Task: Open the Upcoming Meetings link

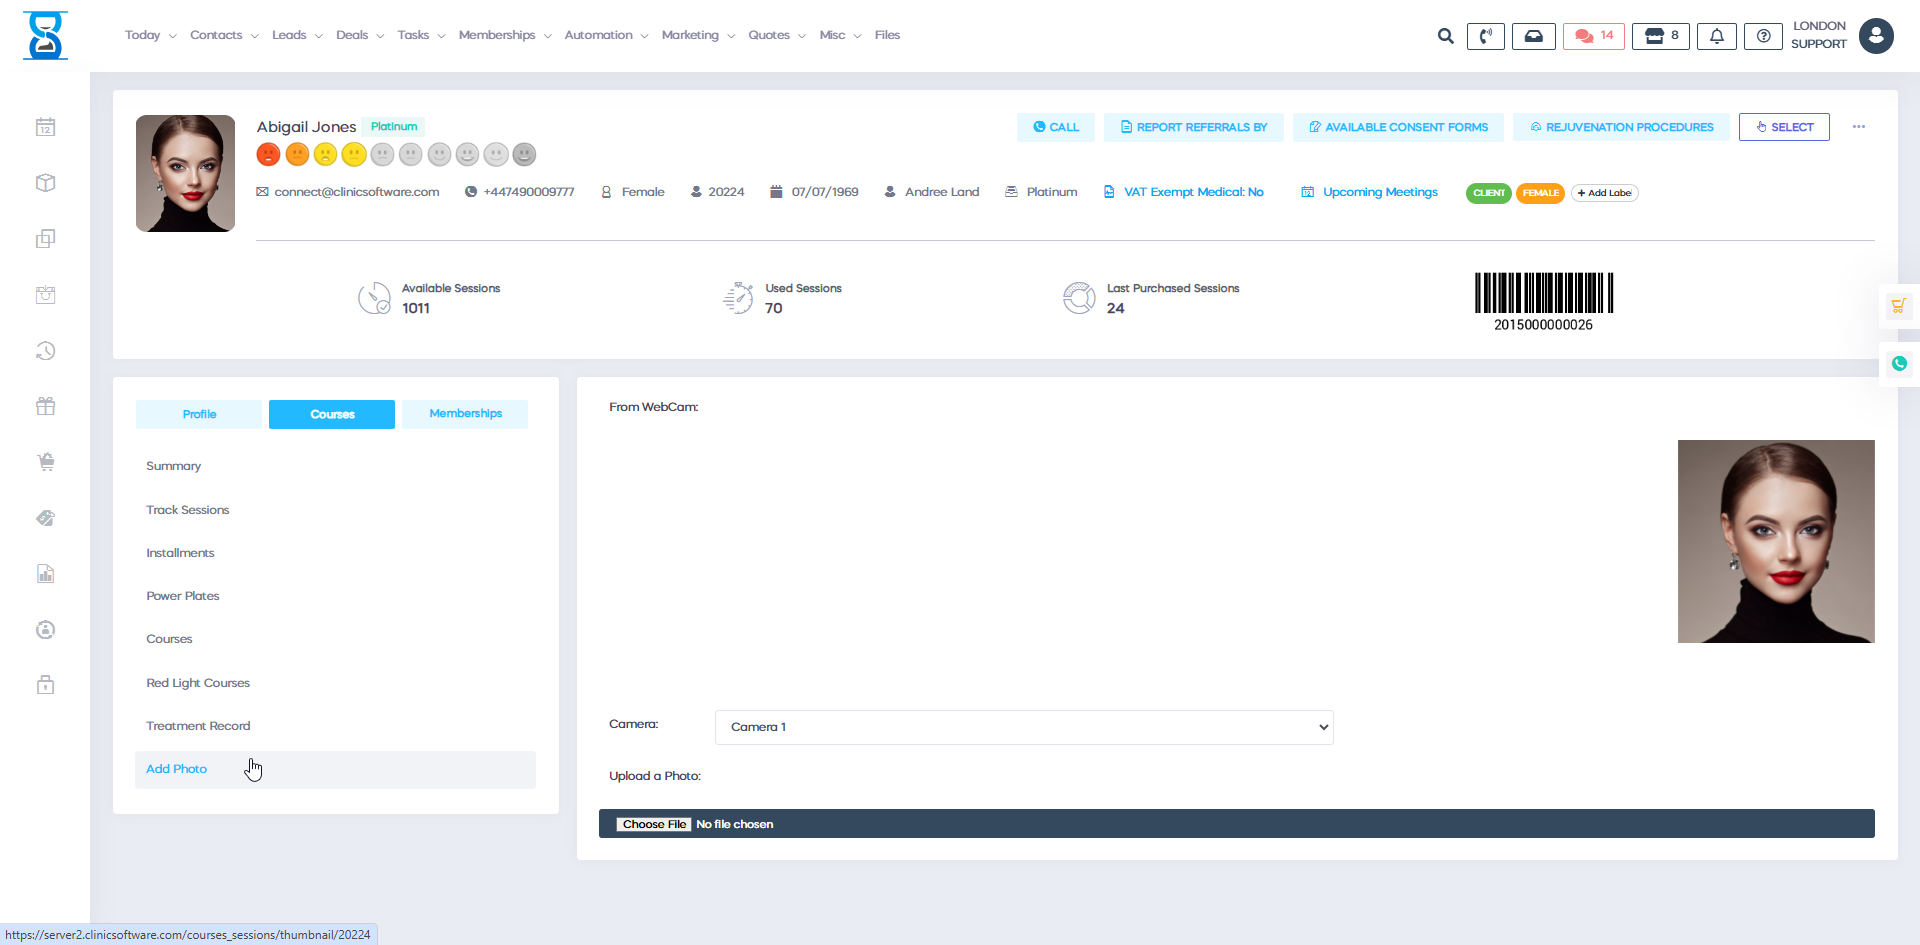Action: pos(1379,192)
